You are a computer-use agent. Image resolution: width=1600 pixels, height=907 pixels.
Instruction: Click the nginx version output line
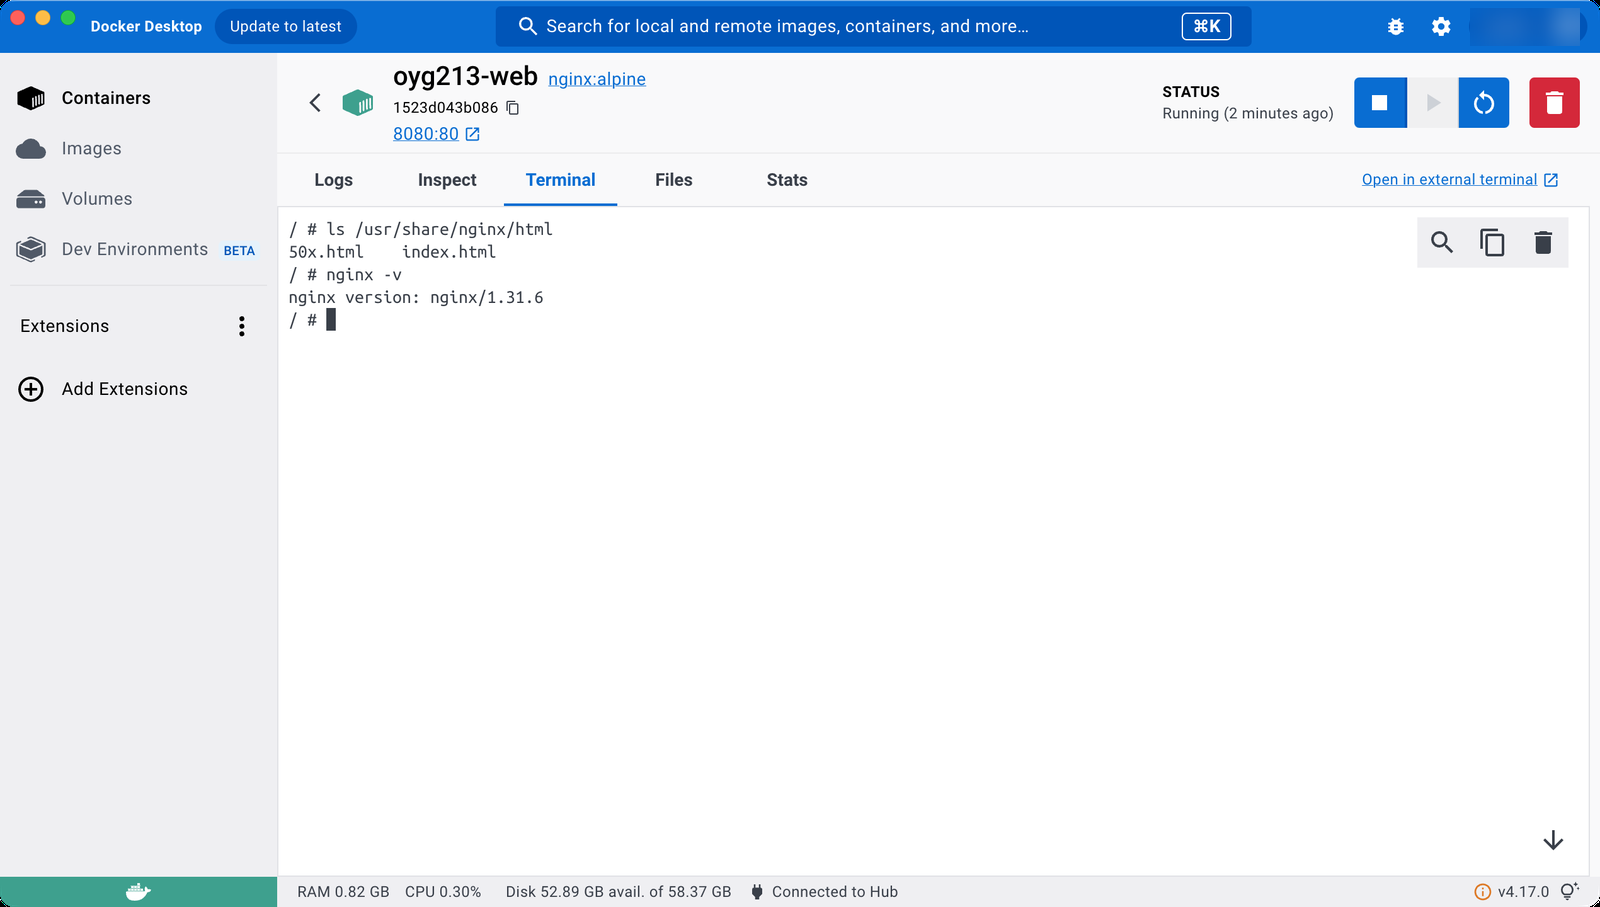coord(416,298)
